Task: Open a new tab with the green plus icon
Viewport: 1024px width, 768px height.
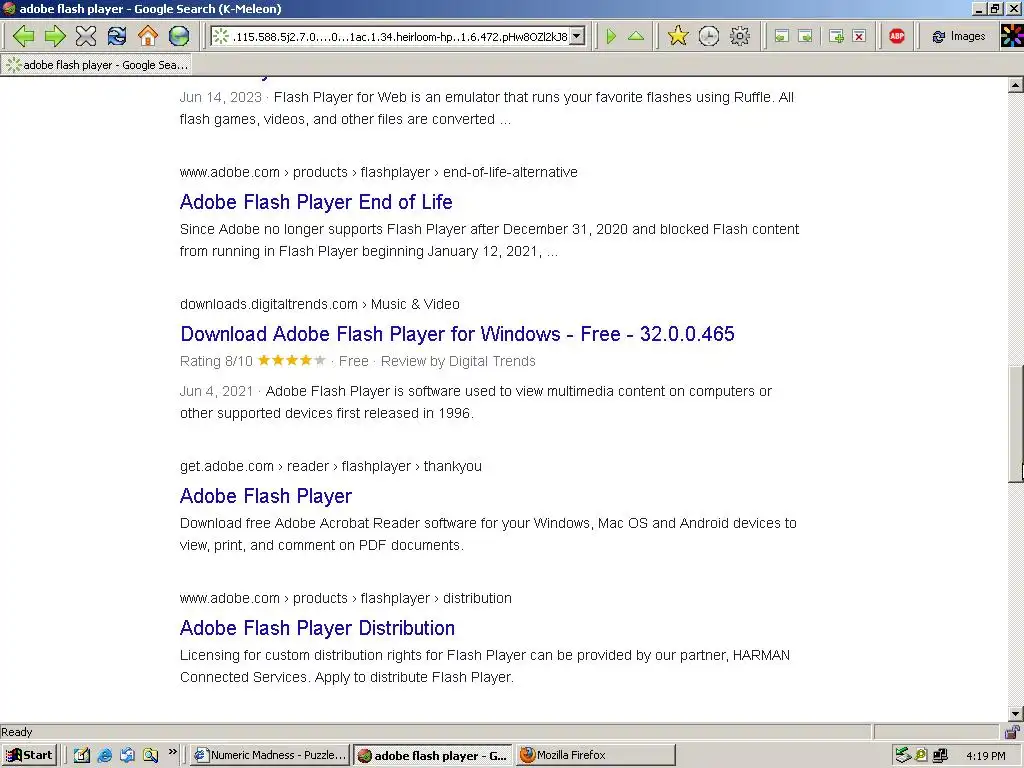Action: (836, 37)
